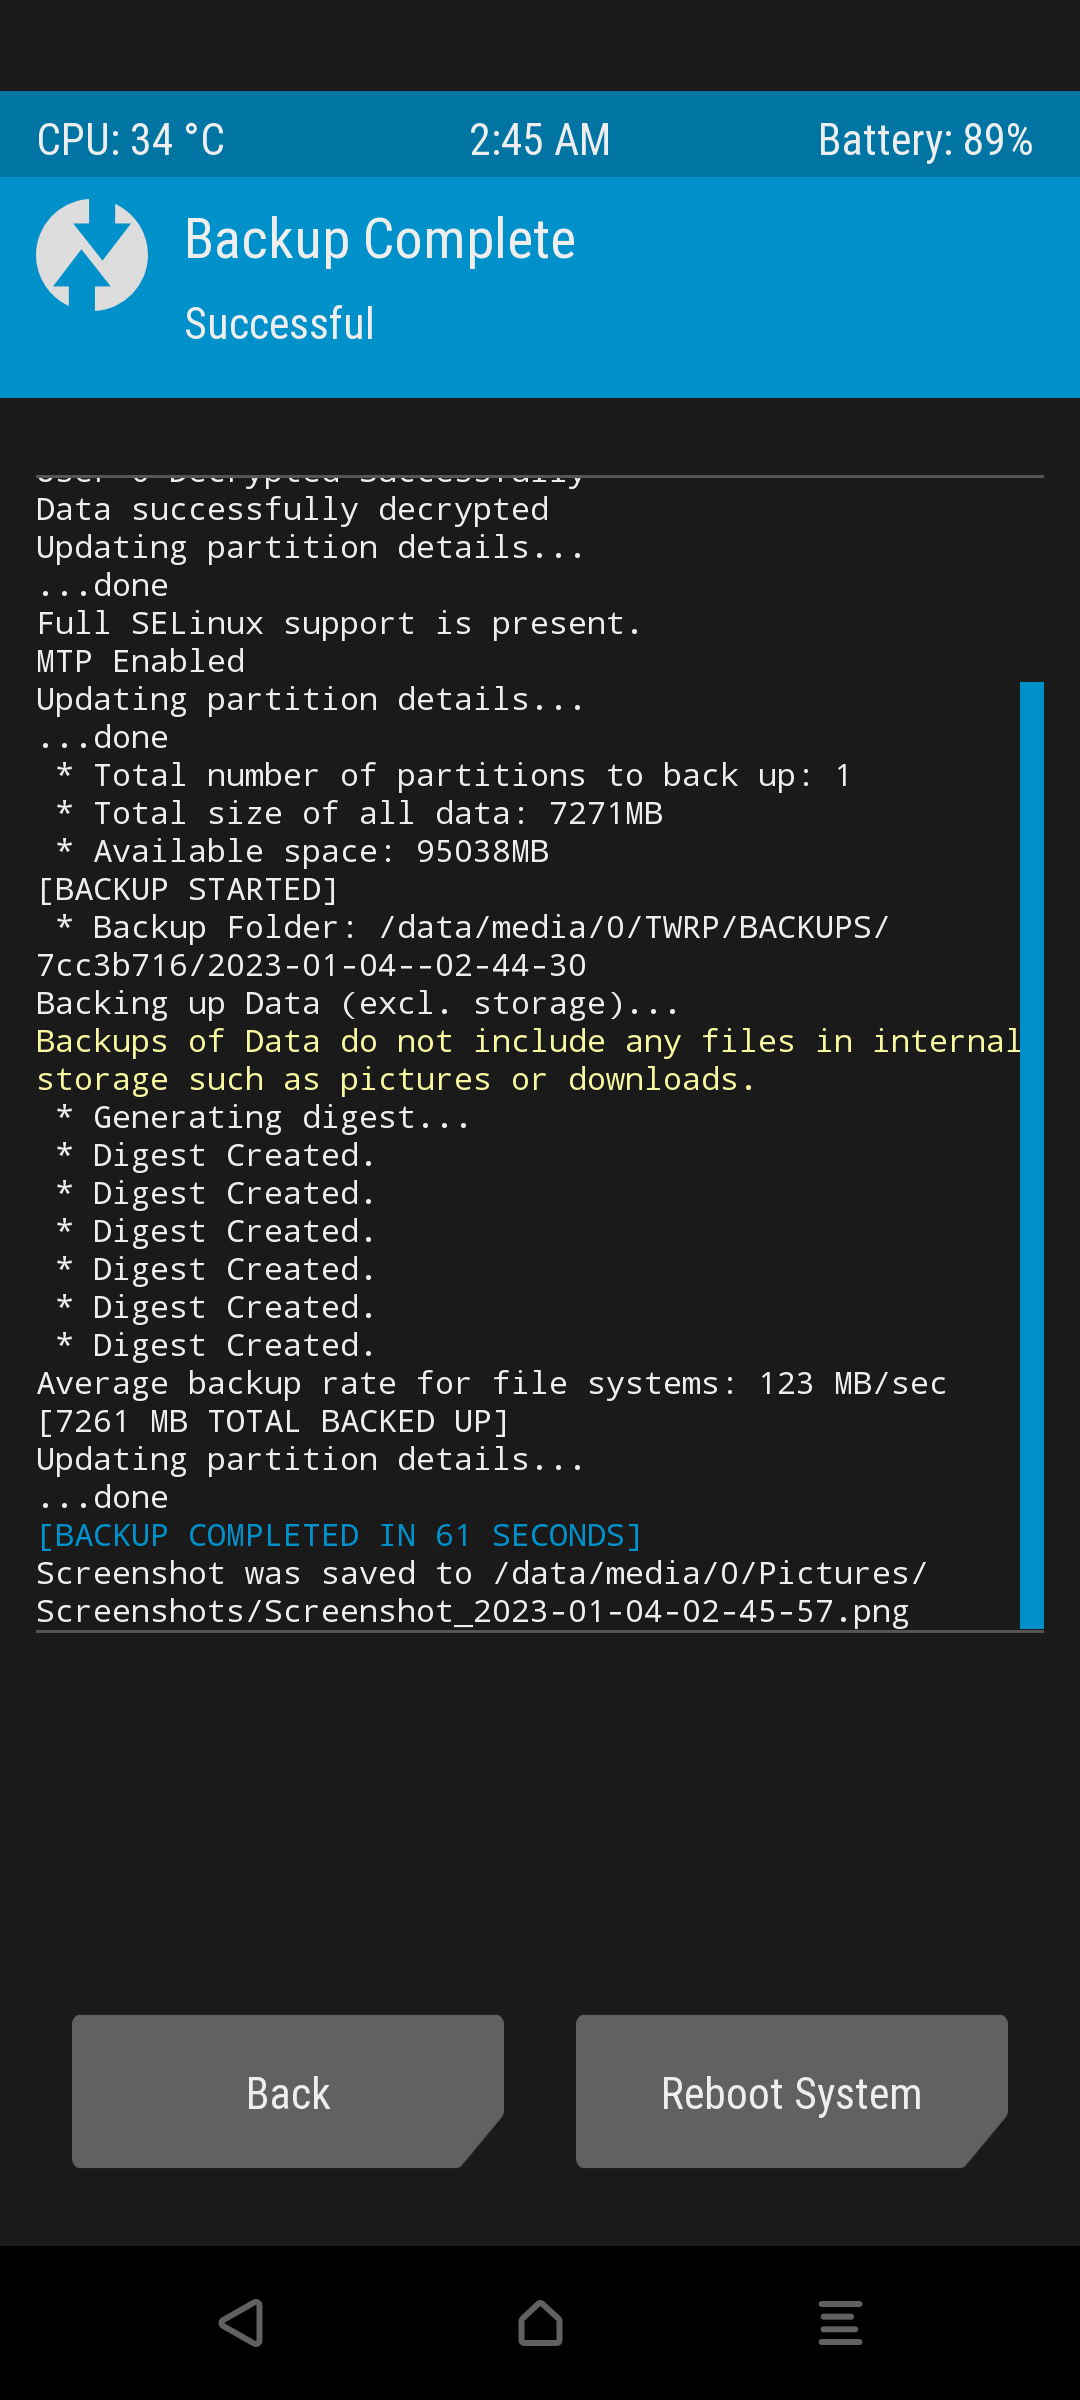The height and width of the screenshot is (2400, 1080).
Task: Tap the CPU temperature readout
Action: 131,140
